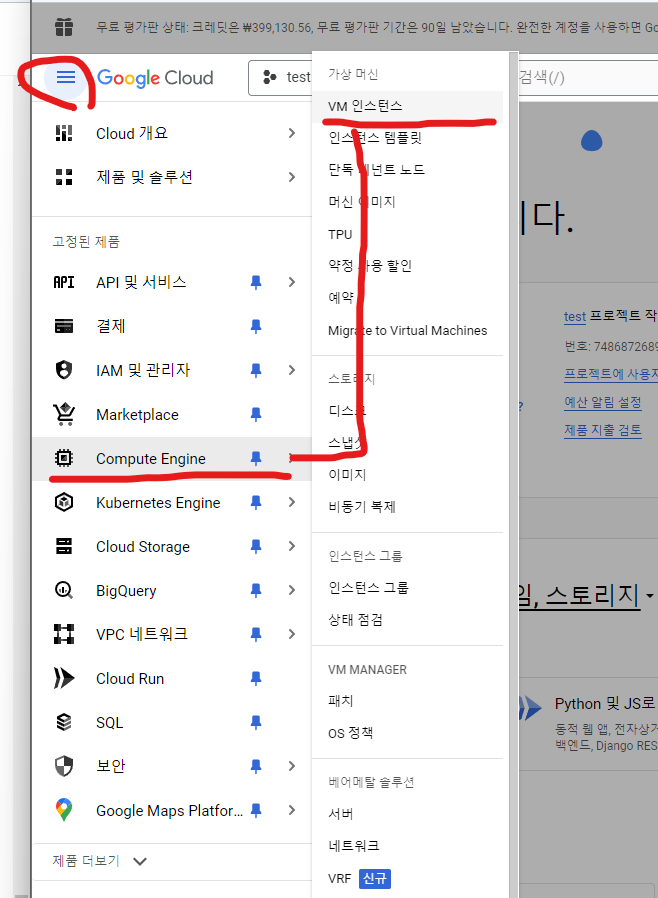Screen dimensions: 658x898
Task: Click the 결제 credit card icon
Action: [x=64, y=326]
